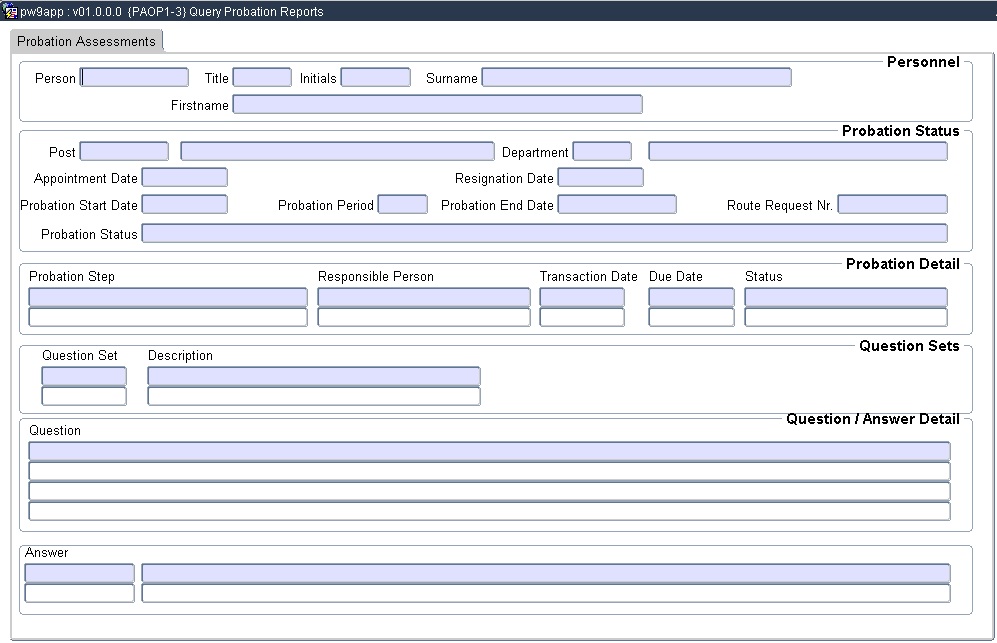This screenshot has width=997, height=643.
Task: Click into the Surname field
Action: [636, 78]
